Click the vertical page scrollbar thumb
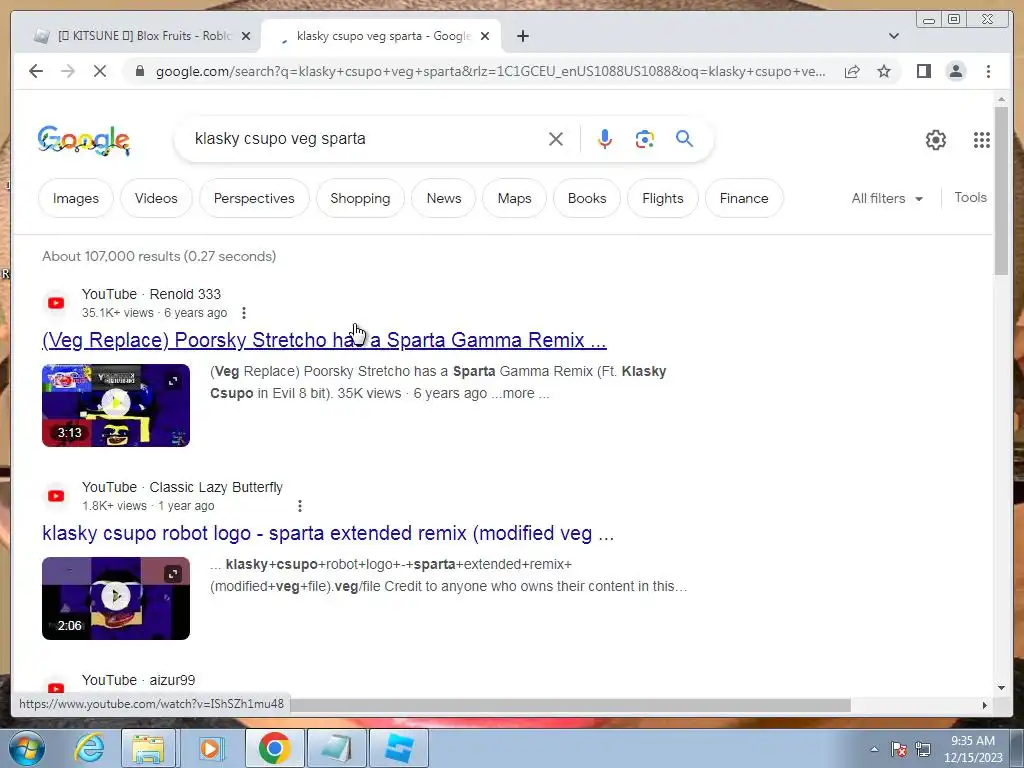 point(1001,191)
